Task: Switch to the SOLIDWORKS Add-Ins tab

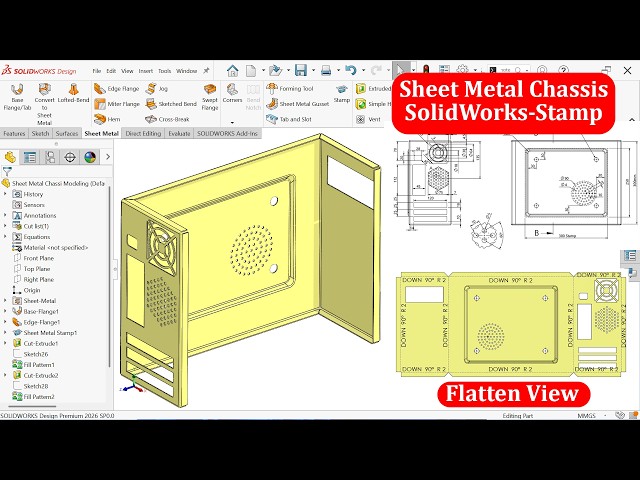Action: [x=227, y=133]
